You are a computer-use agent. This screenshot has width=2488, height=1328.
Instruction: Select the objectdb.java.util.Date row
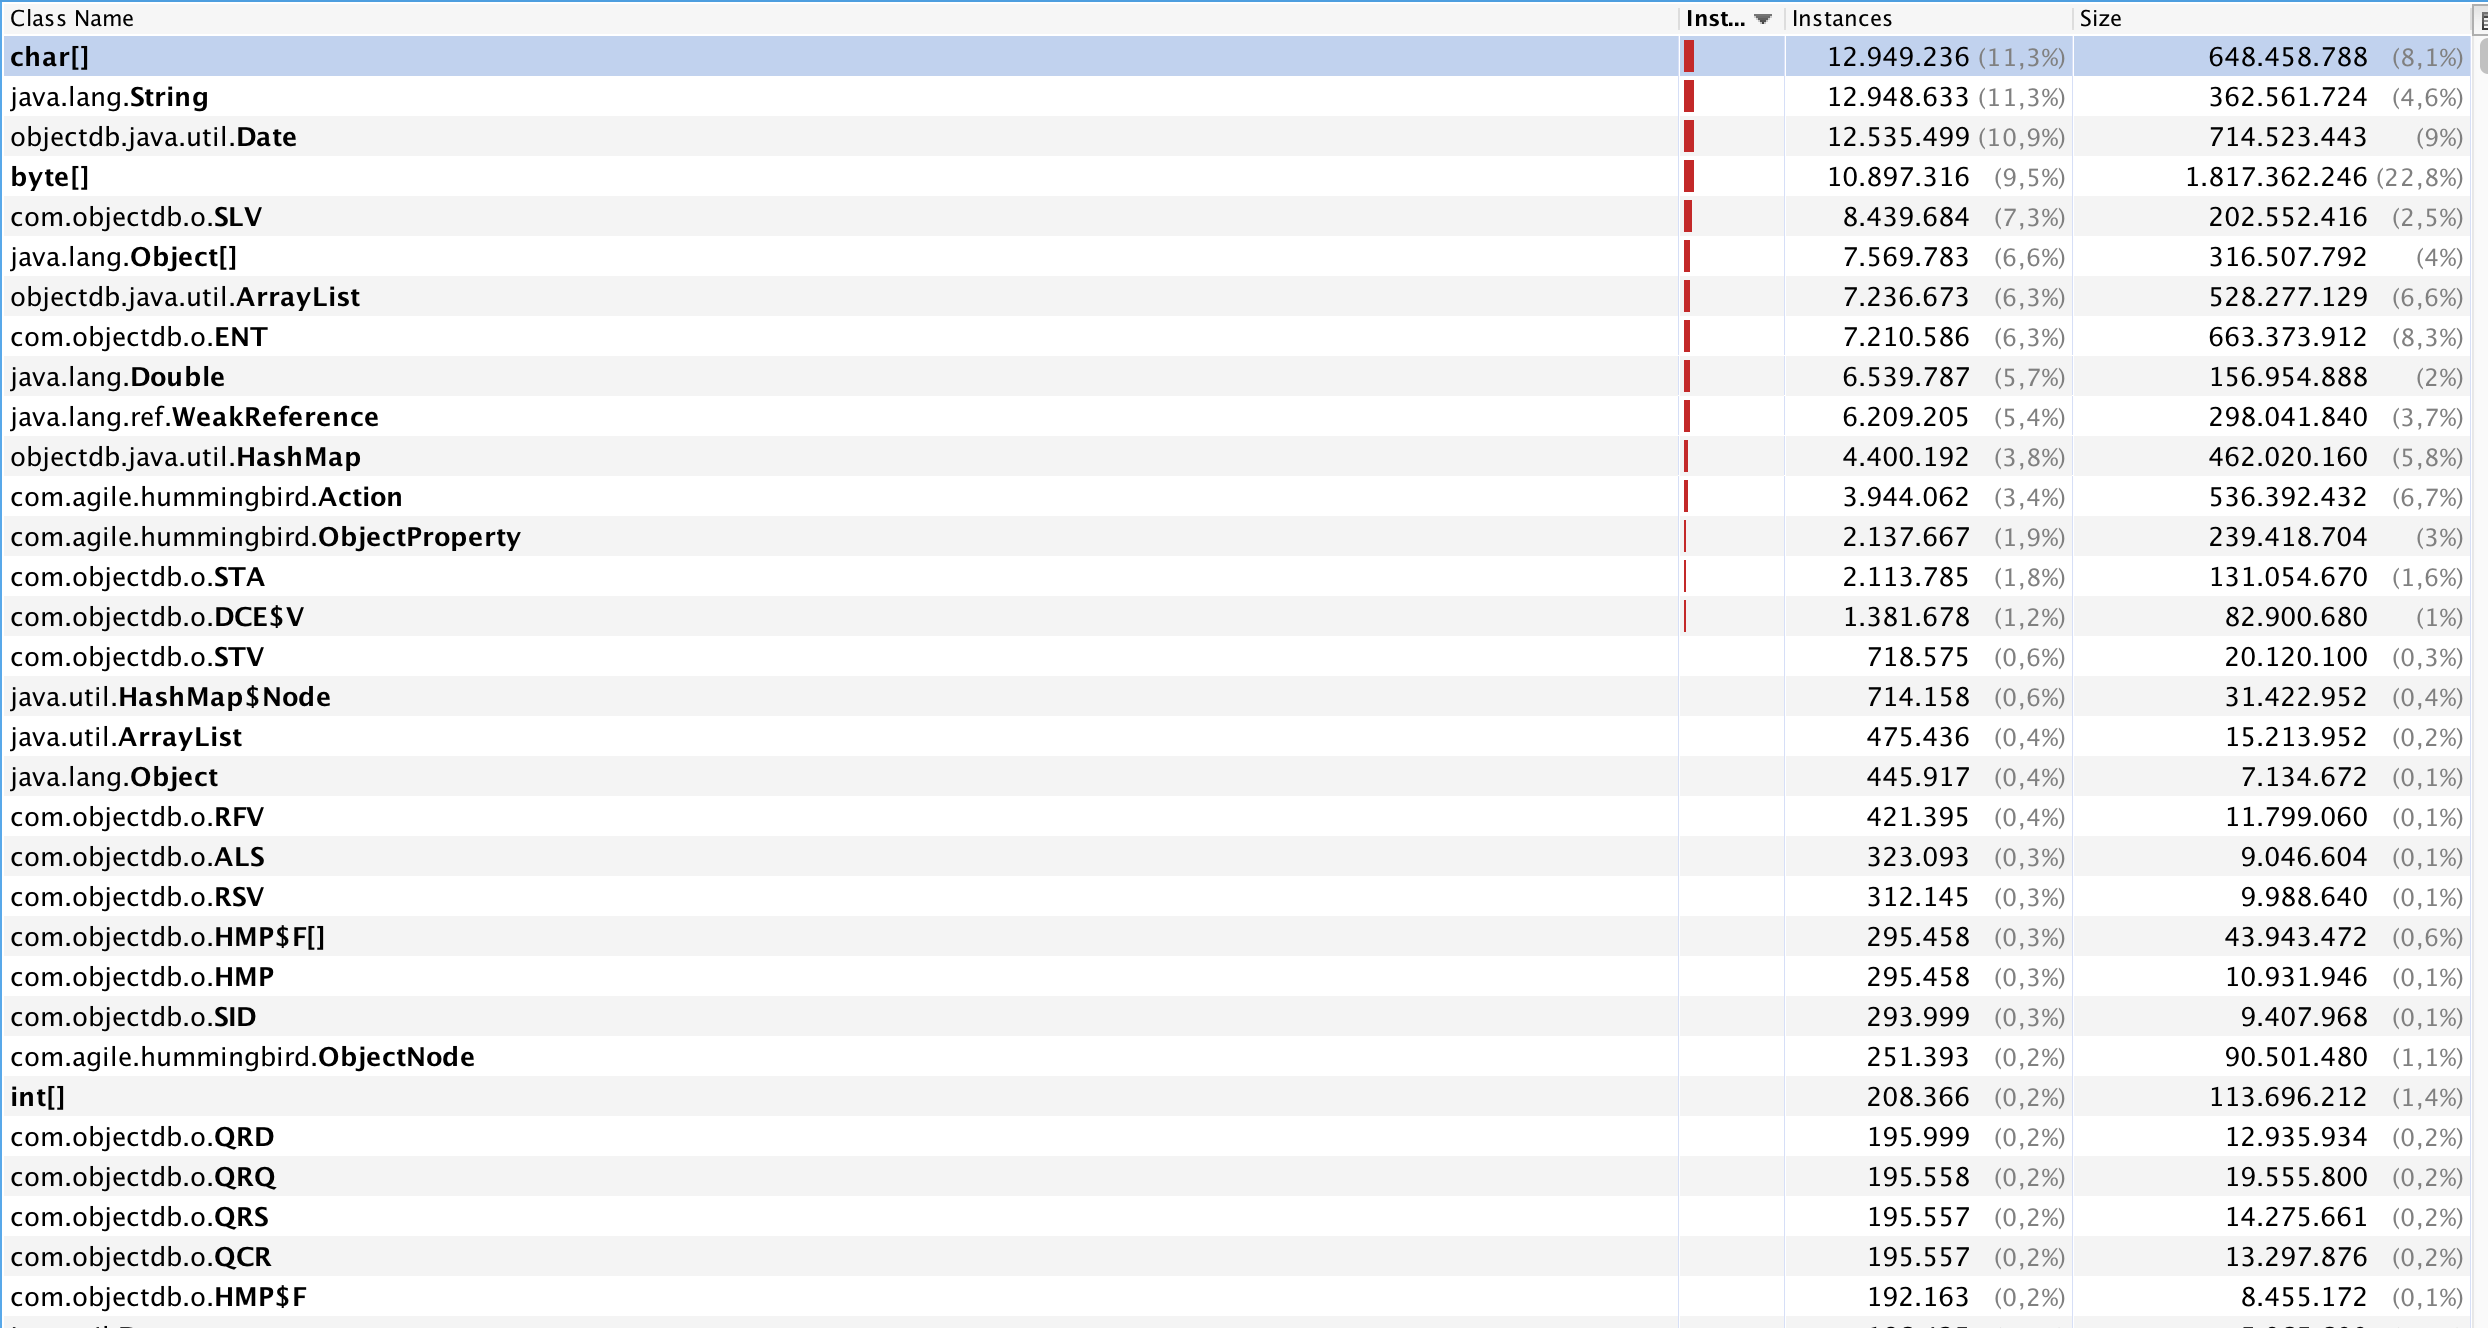[1236, 137]
